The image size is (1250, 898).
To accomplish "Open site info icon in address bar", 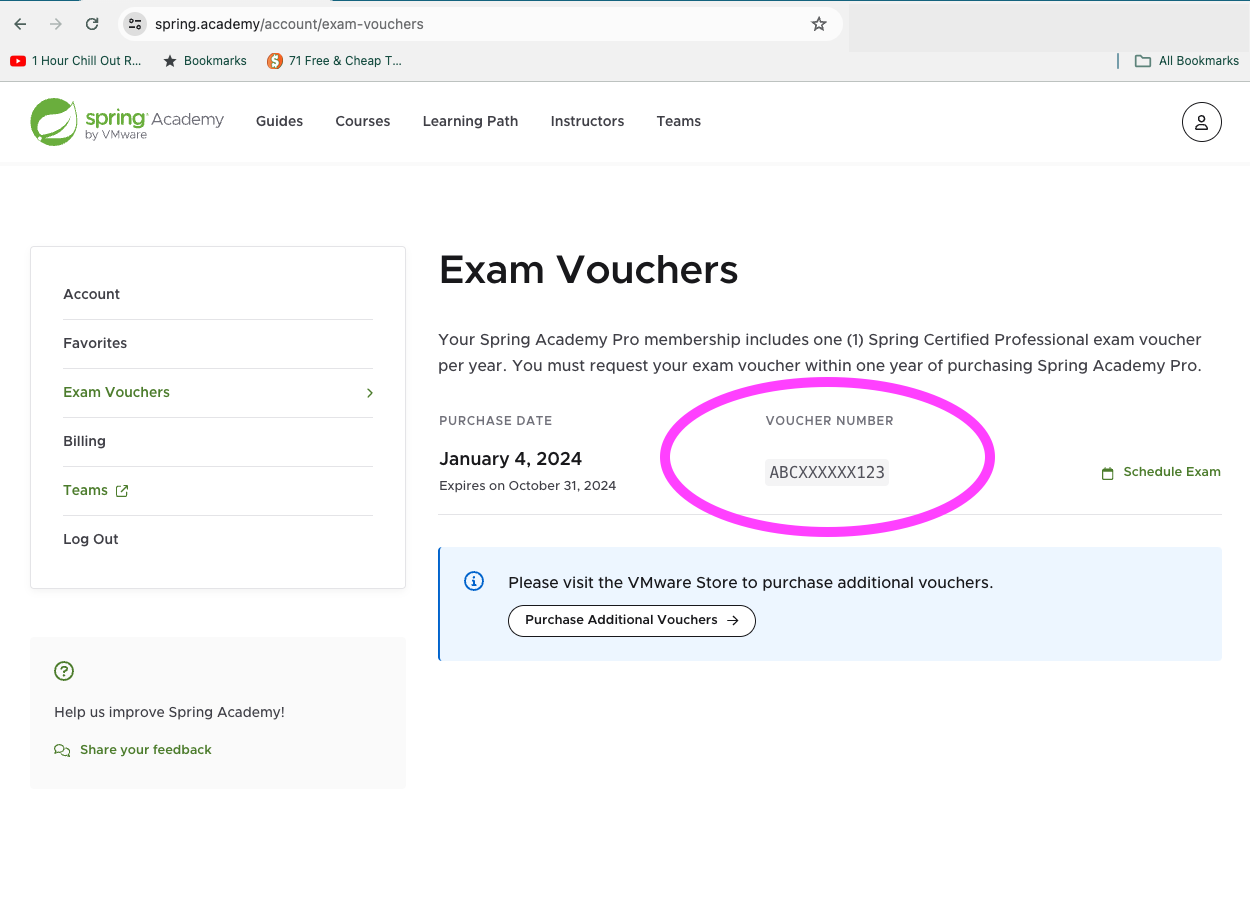I will (x=136, y=24).
